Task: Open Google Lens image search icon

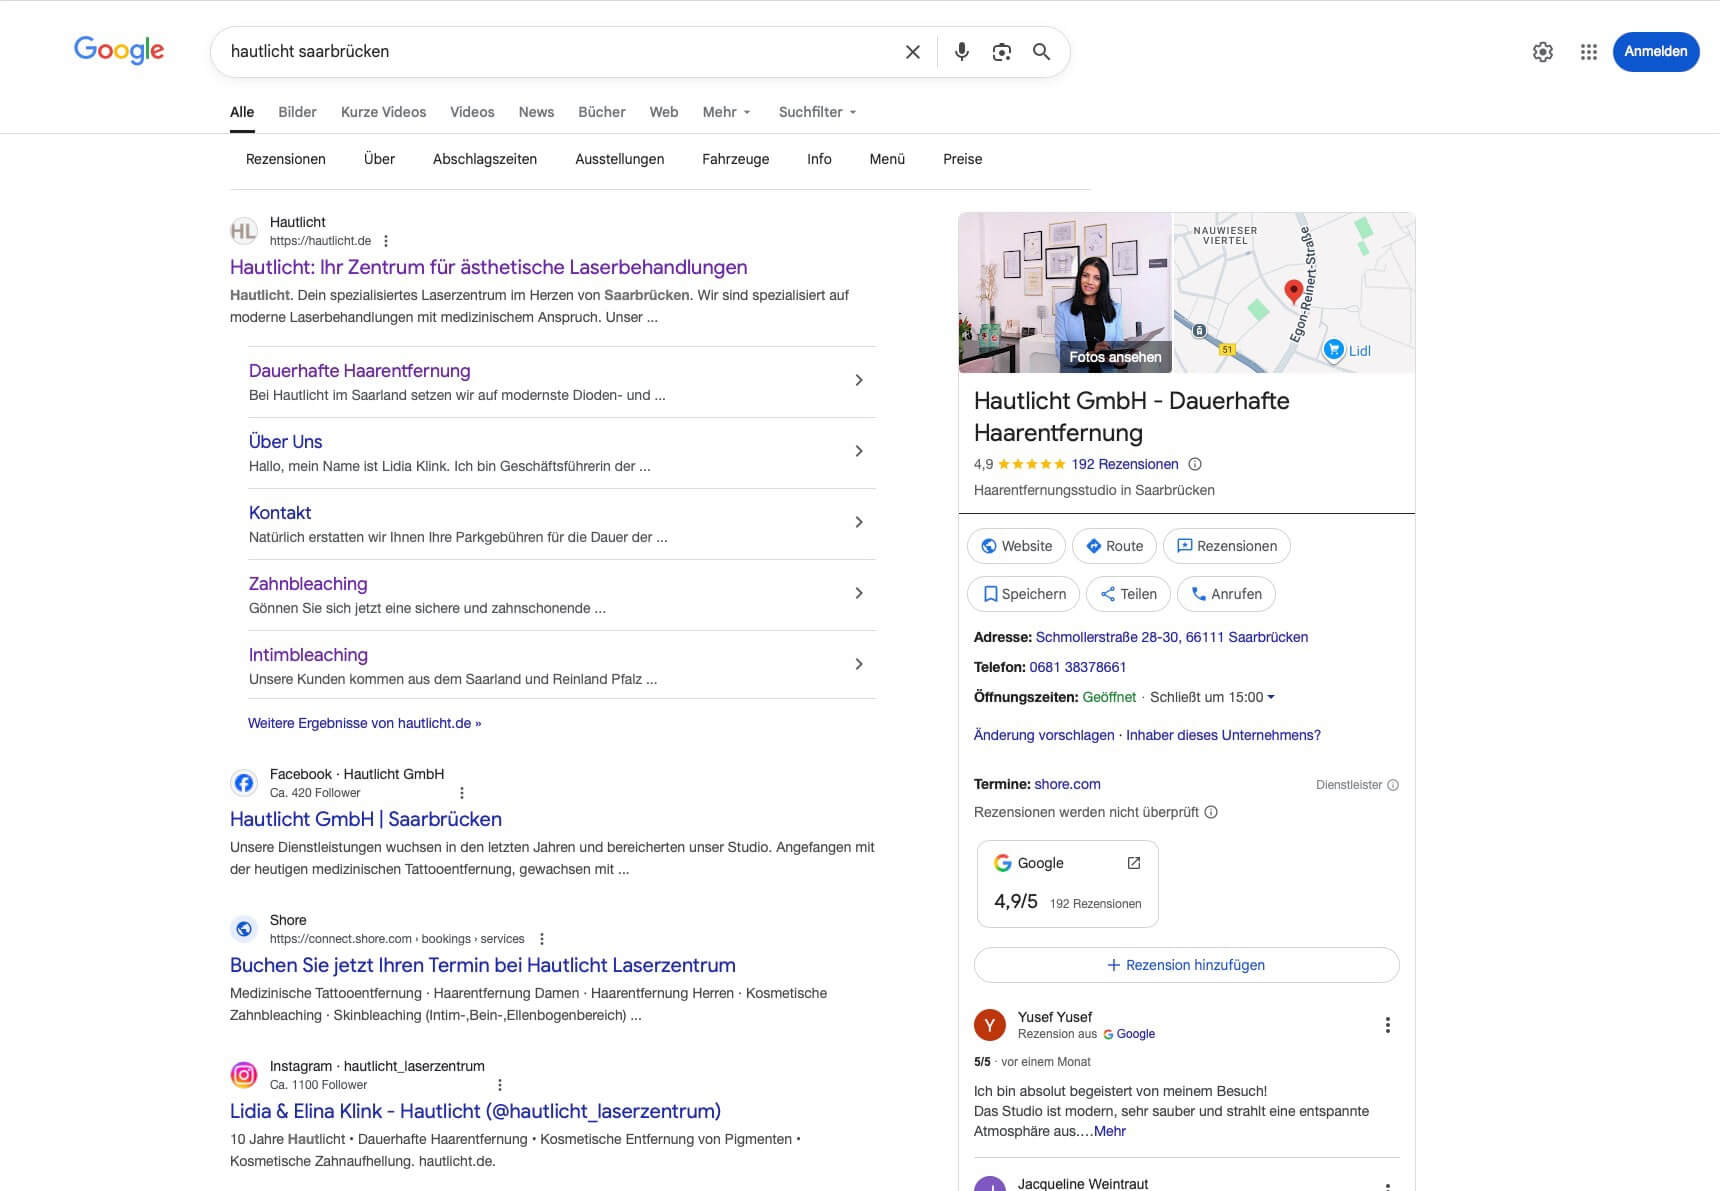Action: click(1001, 52)
